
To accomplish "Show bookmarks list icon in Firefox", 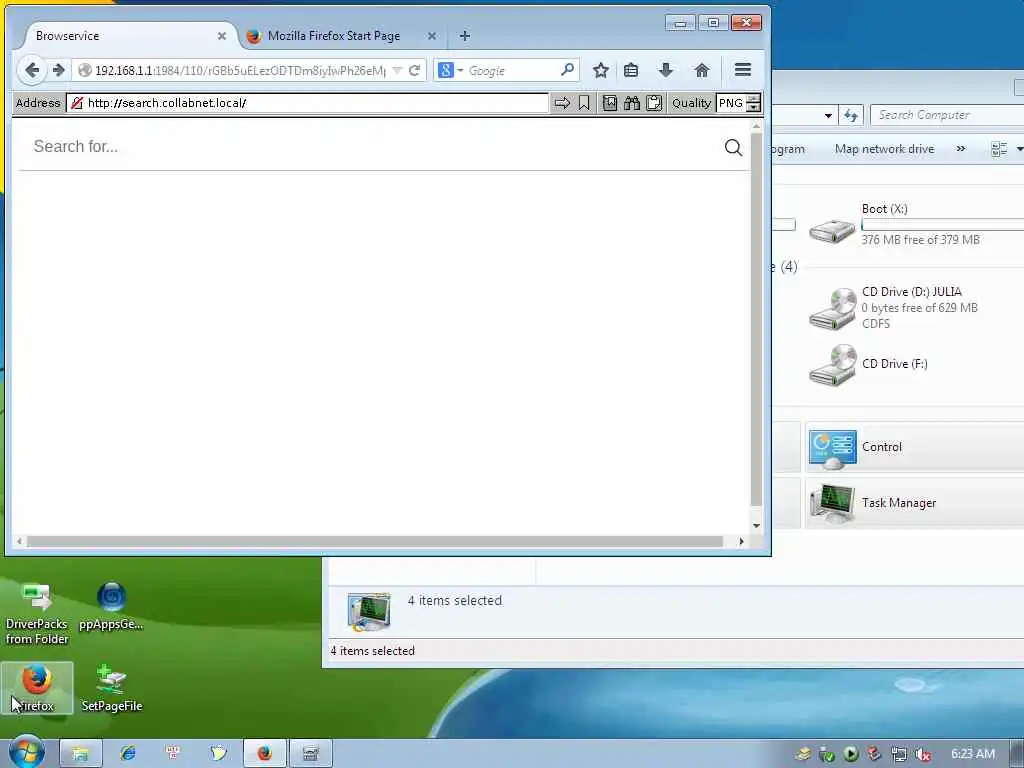I will tap(631, 70).
